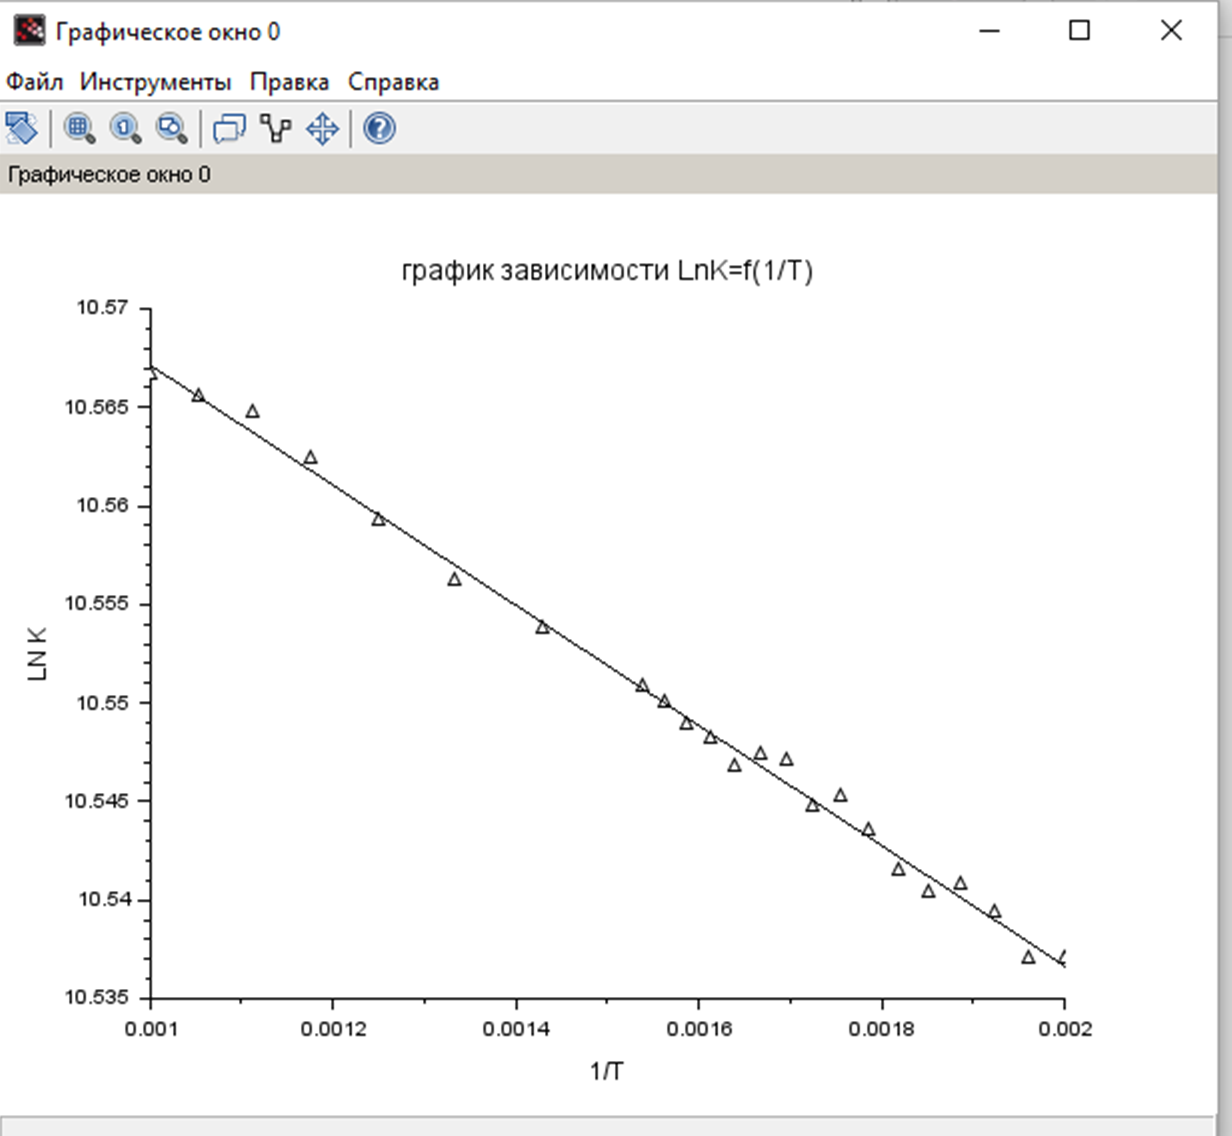The height and width of the screenshot is (1136, 1232).
Task: Open the curve node editing tool
Action: [276, 128]
